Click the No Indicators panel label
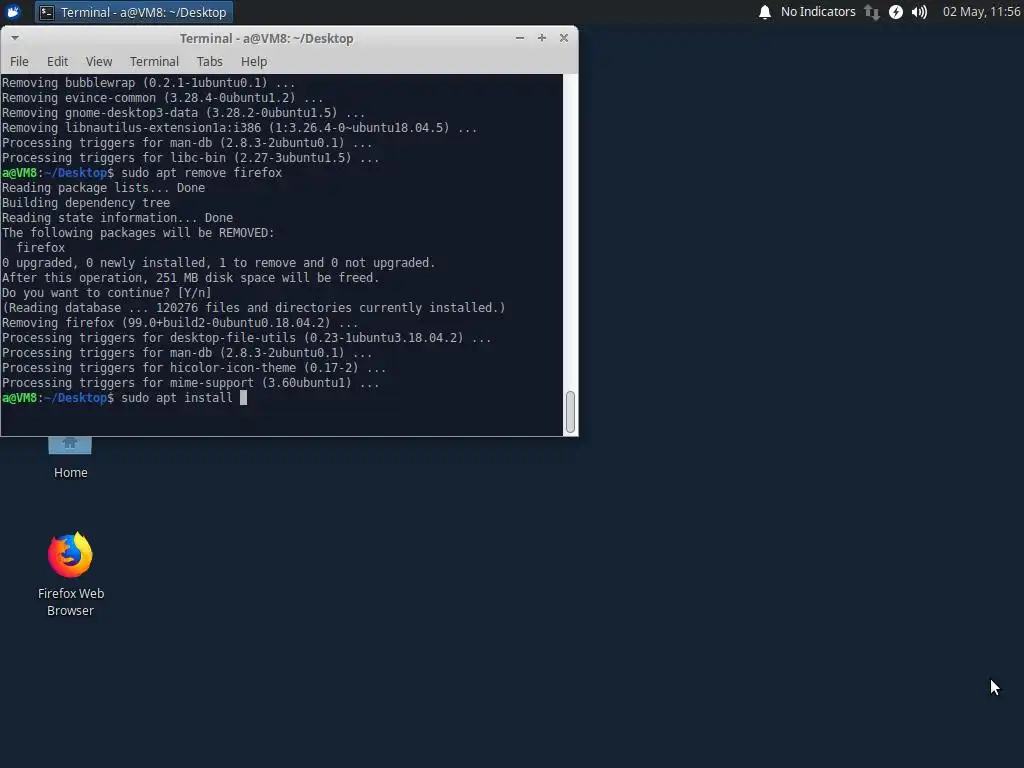The image size is (1024, 768). point(818,12)
